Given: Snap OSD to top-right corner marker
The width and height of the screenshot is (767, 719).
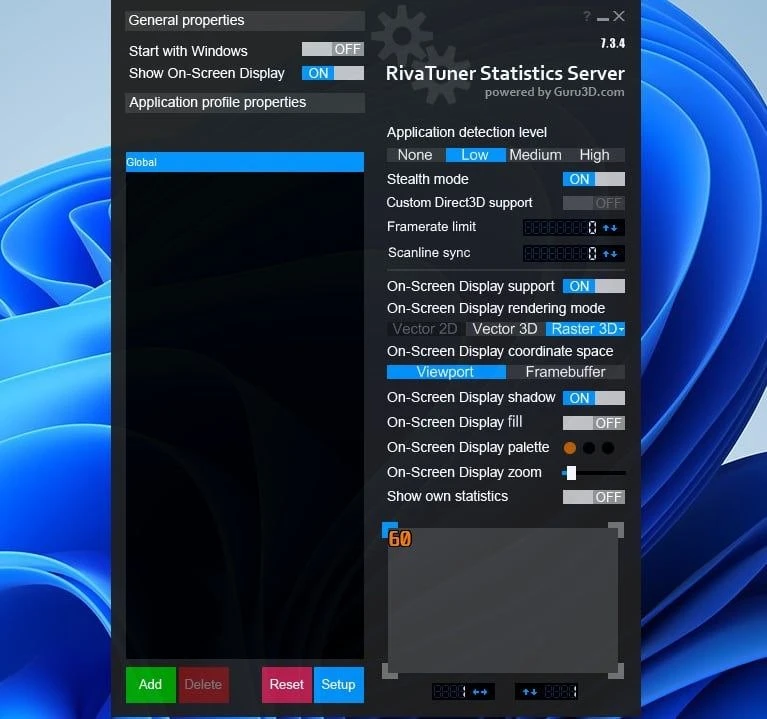Looking at the screenshot, I should (616, 530).
